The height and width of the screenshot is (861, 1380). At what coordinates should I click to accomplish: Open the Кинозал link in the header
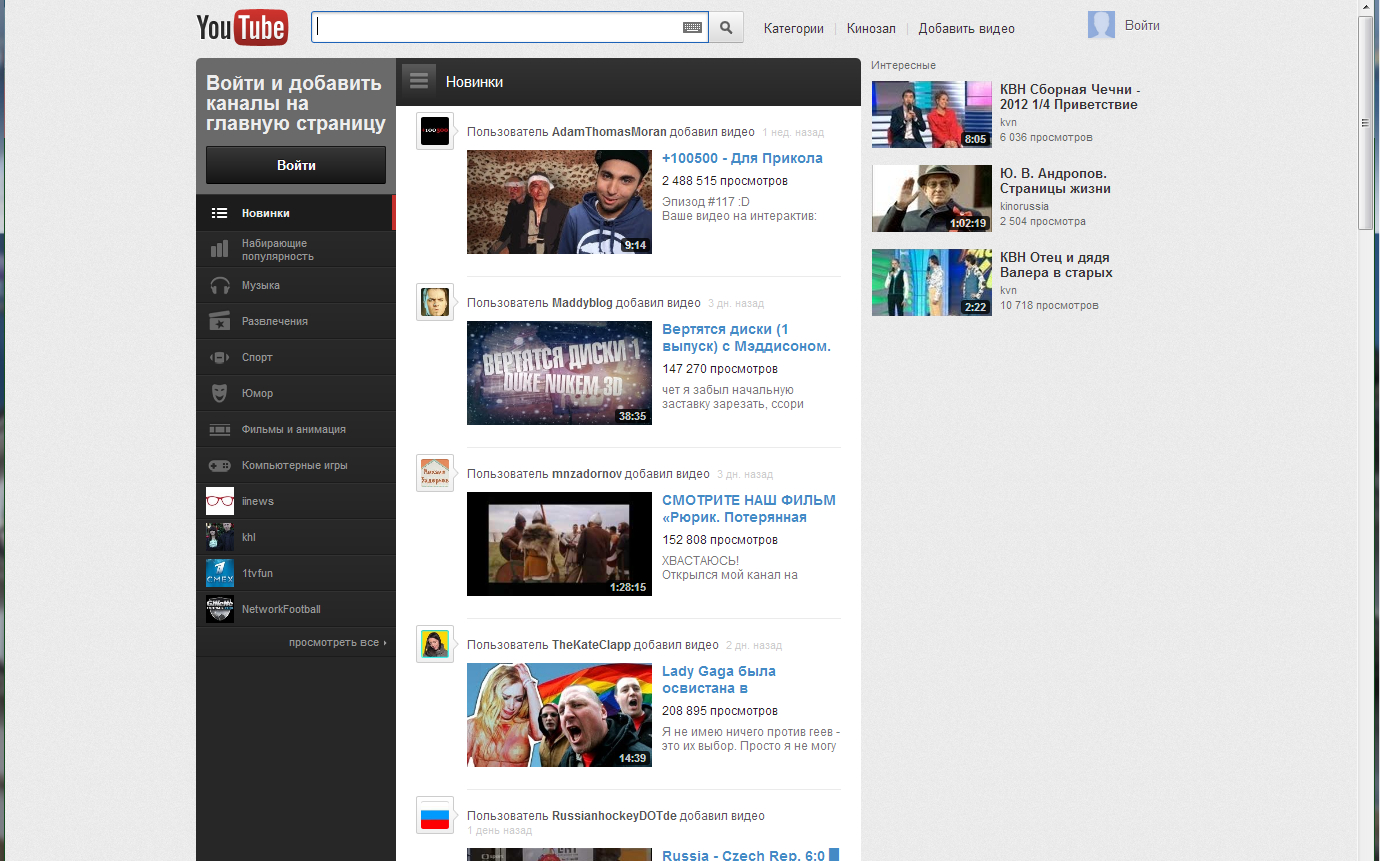click(x=871, y=29)
